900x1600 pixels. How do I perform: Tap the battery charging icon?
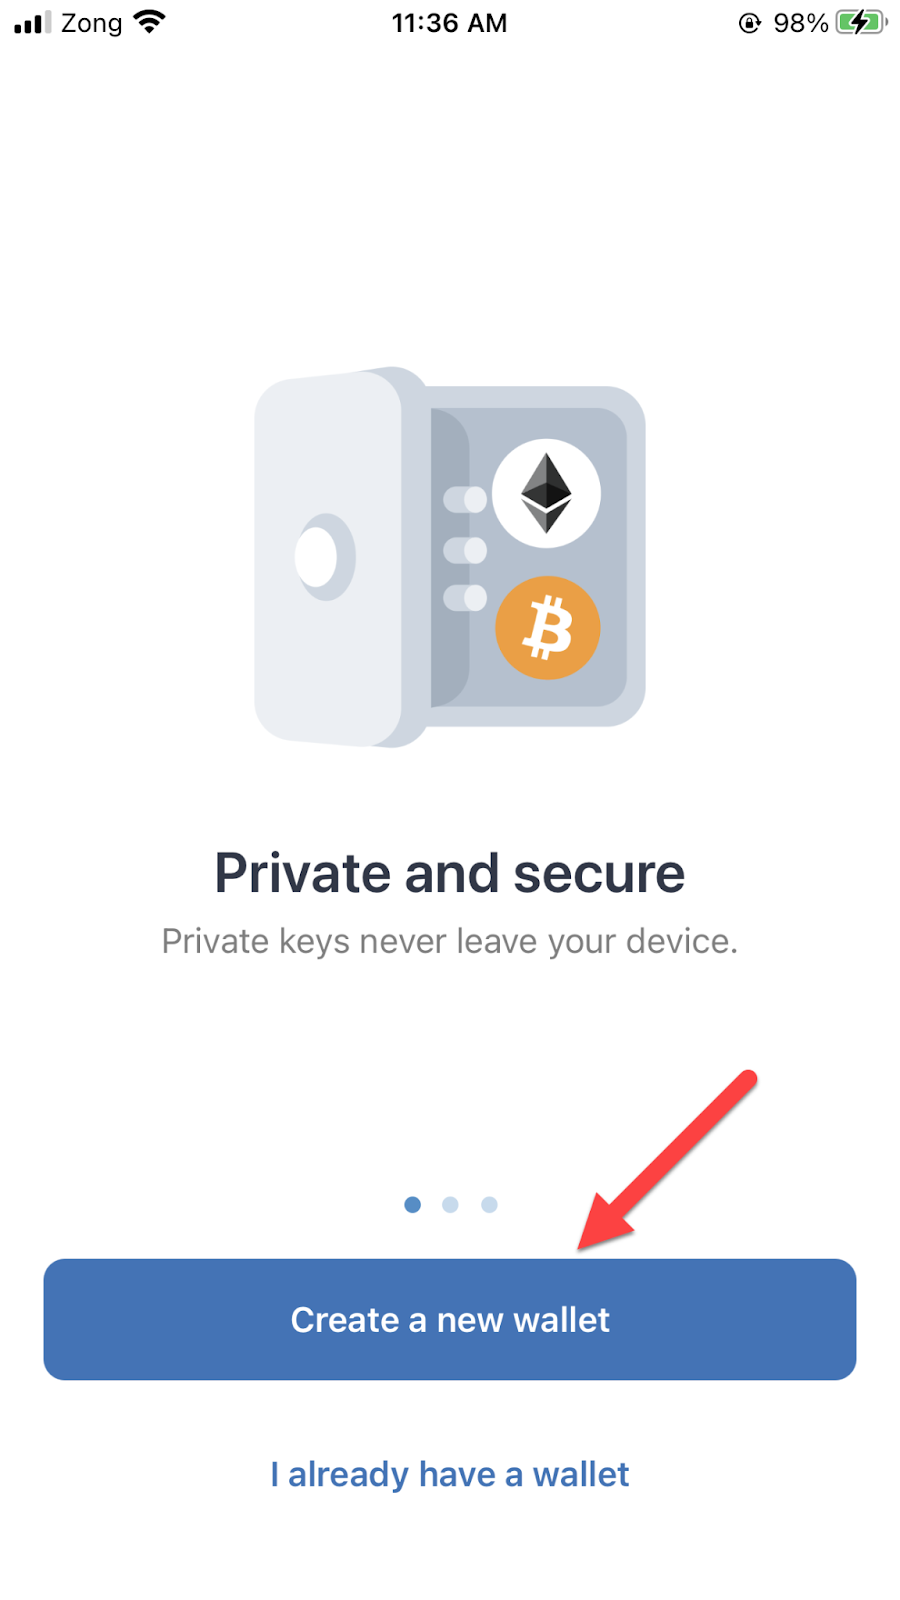861,22
